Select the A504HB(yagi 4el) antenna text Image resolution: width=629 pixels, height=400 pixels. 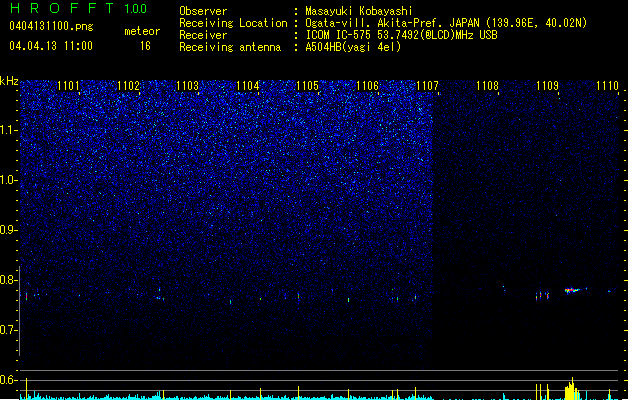pyautogui.click(x=353, y=47)
